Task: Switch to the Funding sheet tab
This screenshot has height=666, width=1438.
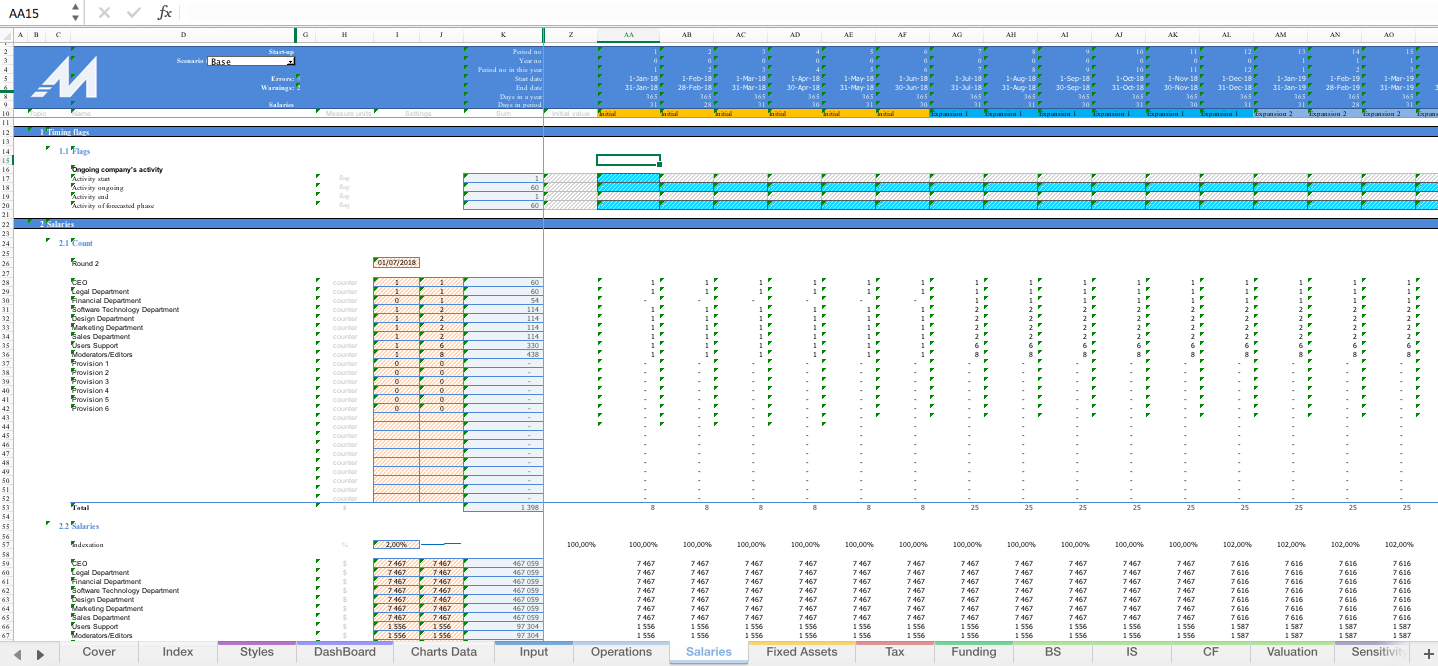Action: click(974, 652)
